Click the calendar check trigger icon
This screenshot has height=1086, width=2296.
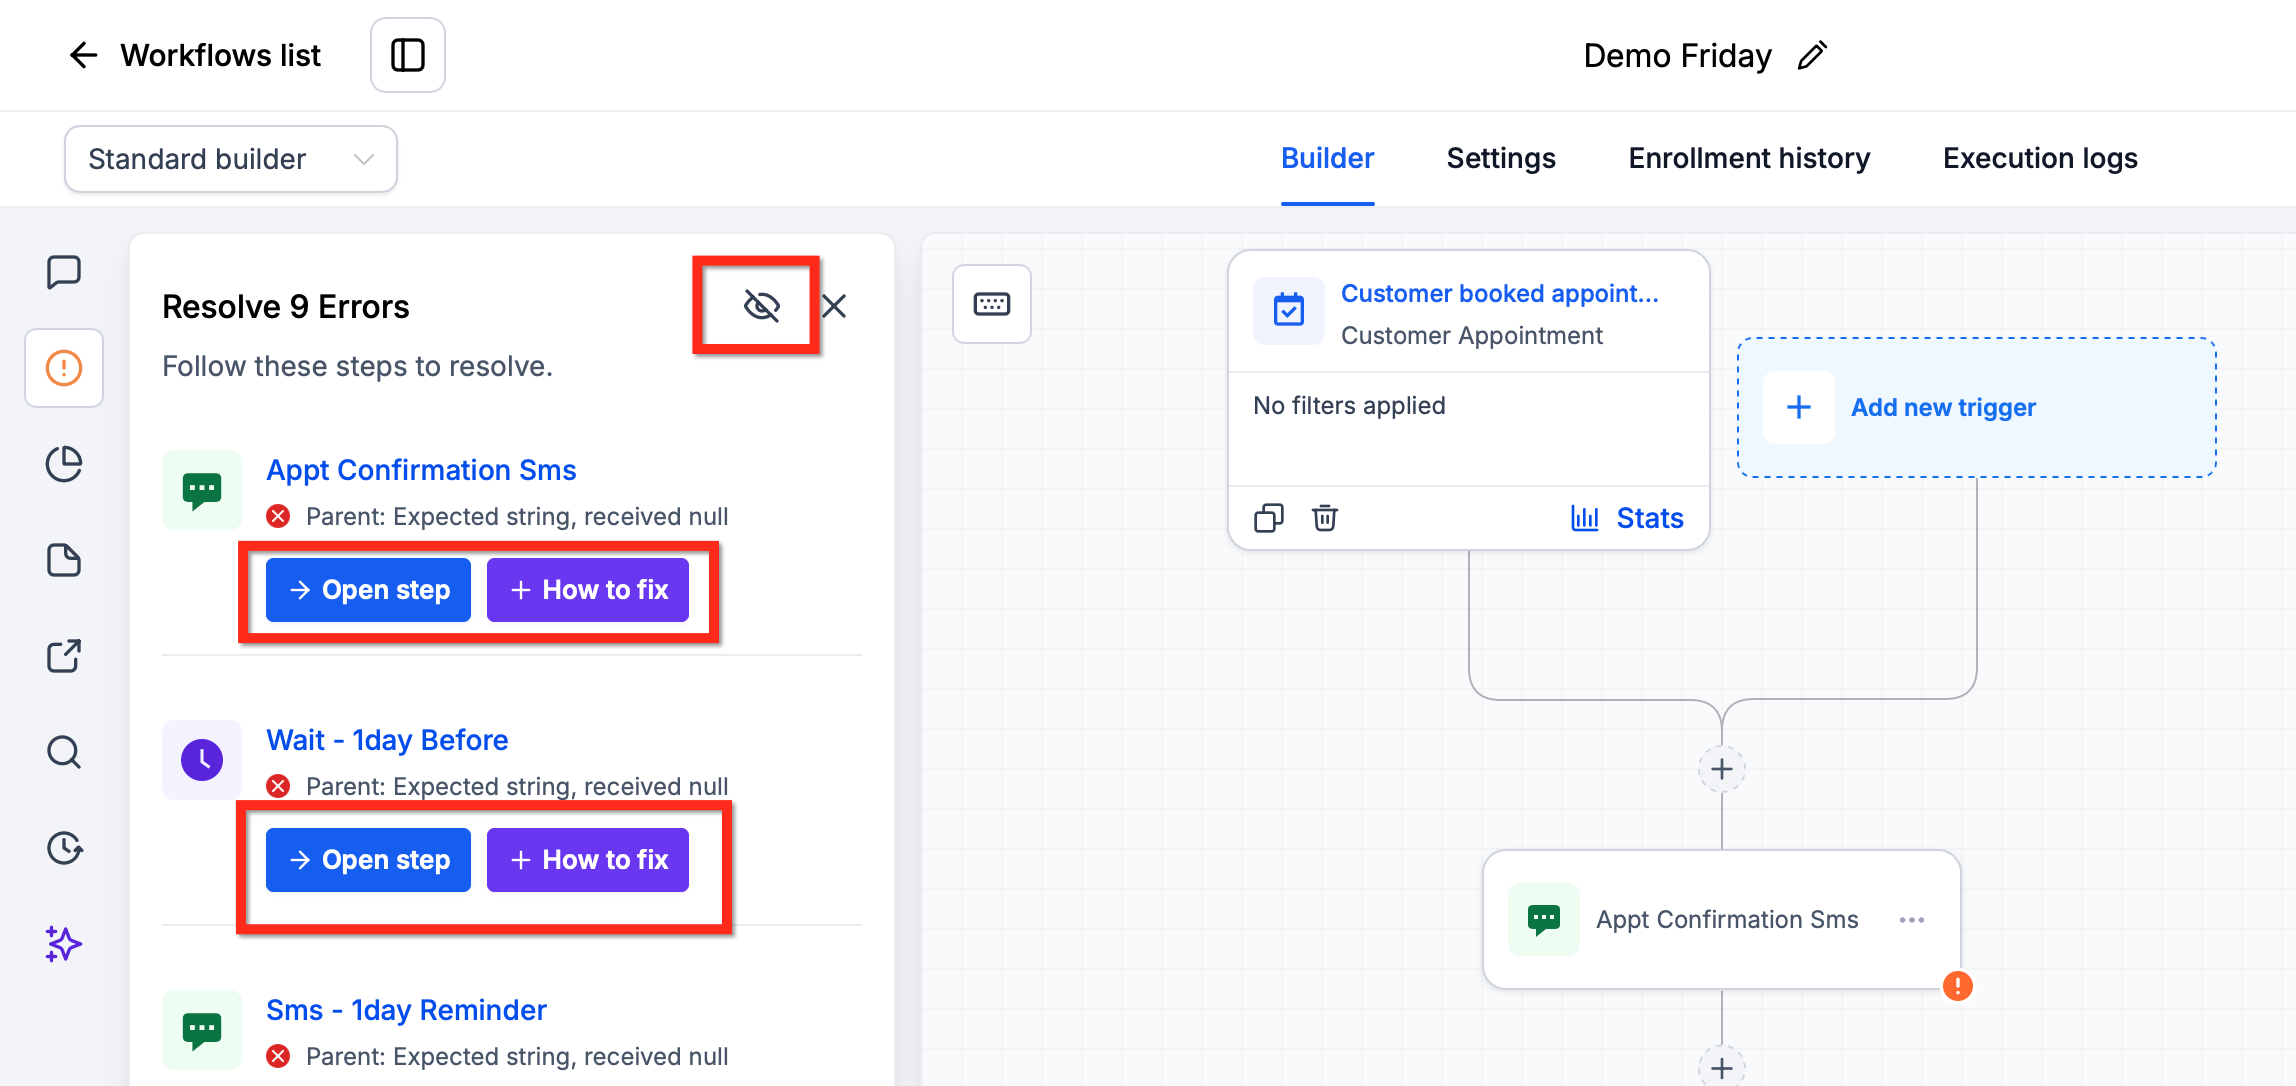click(1289, 311)
